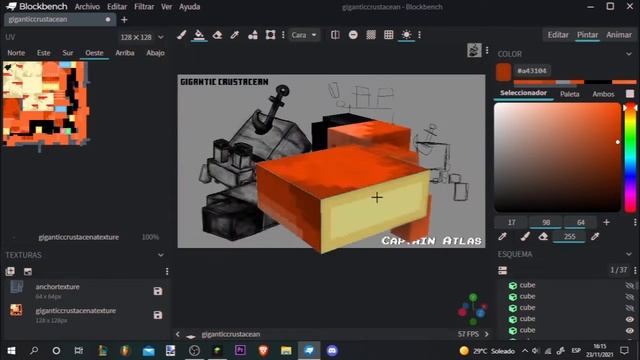Image resolution: width=640 pixels, height=360 pixels.
Task: Open Discord from the taskbar
Action: click(x=332, y=351)
